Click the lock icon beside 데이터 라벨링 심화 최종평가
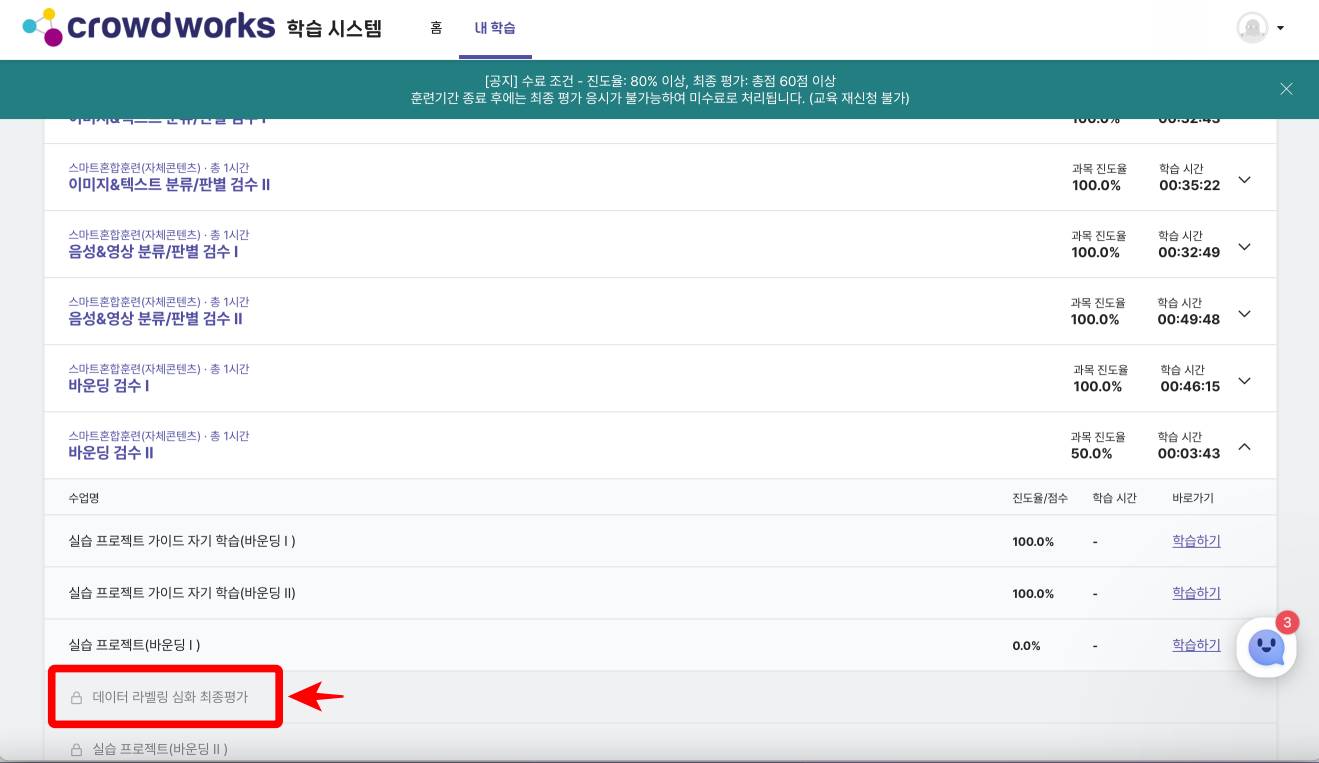Viewport: 1319px width, 763px height. (77, 697)
